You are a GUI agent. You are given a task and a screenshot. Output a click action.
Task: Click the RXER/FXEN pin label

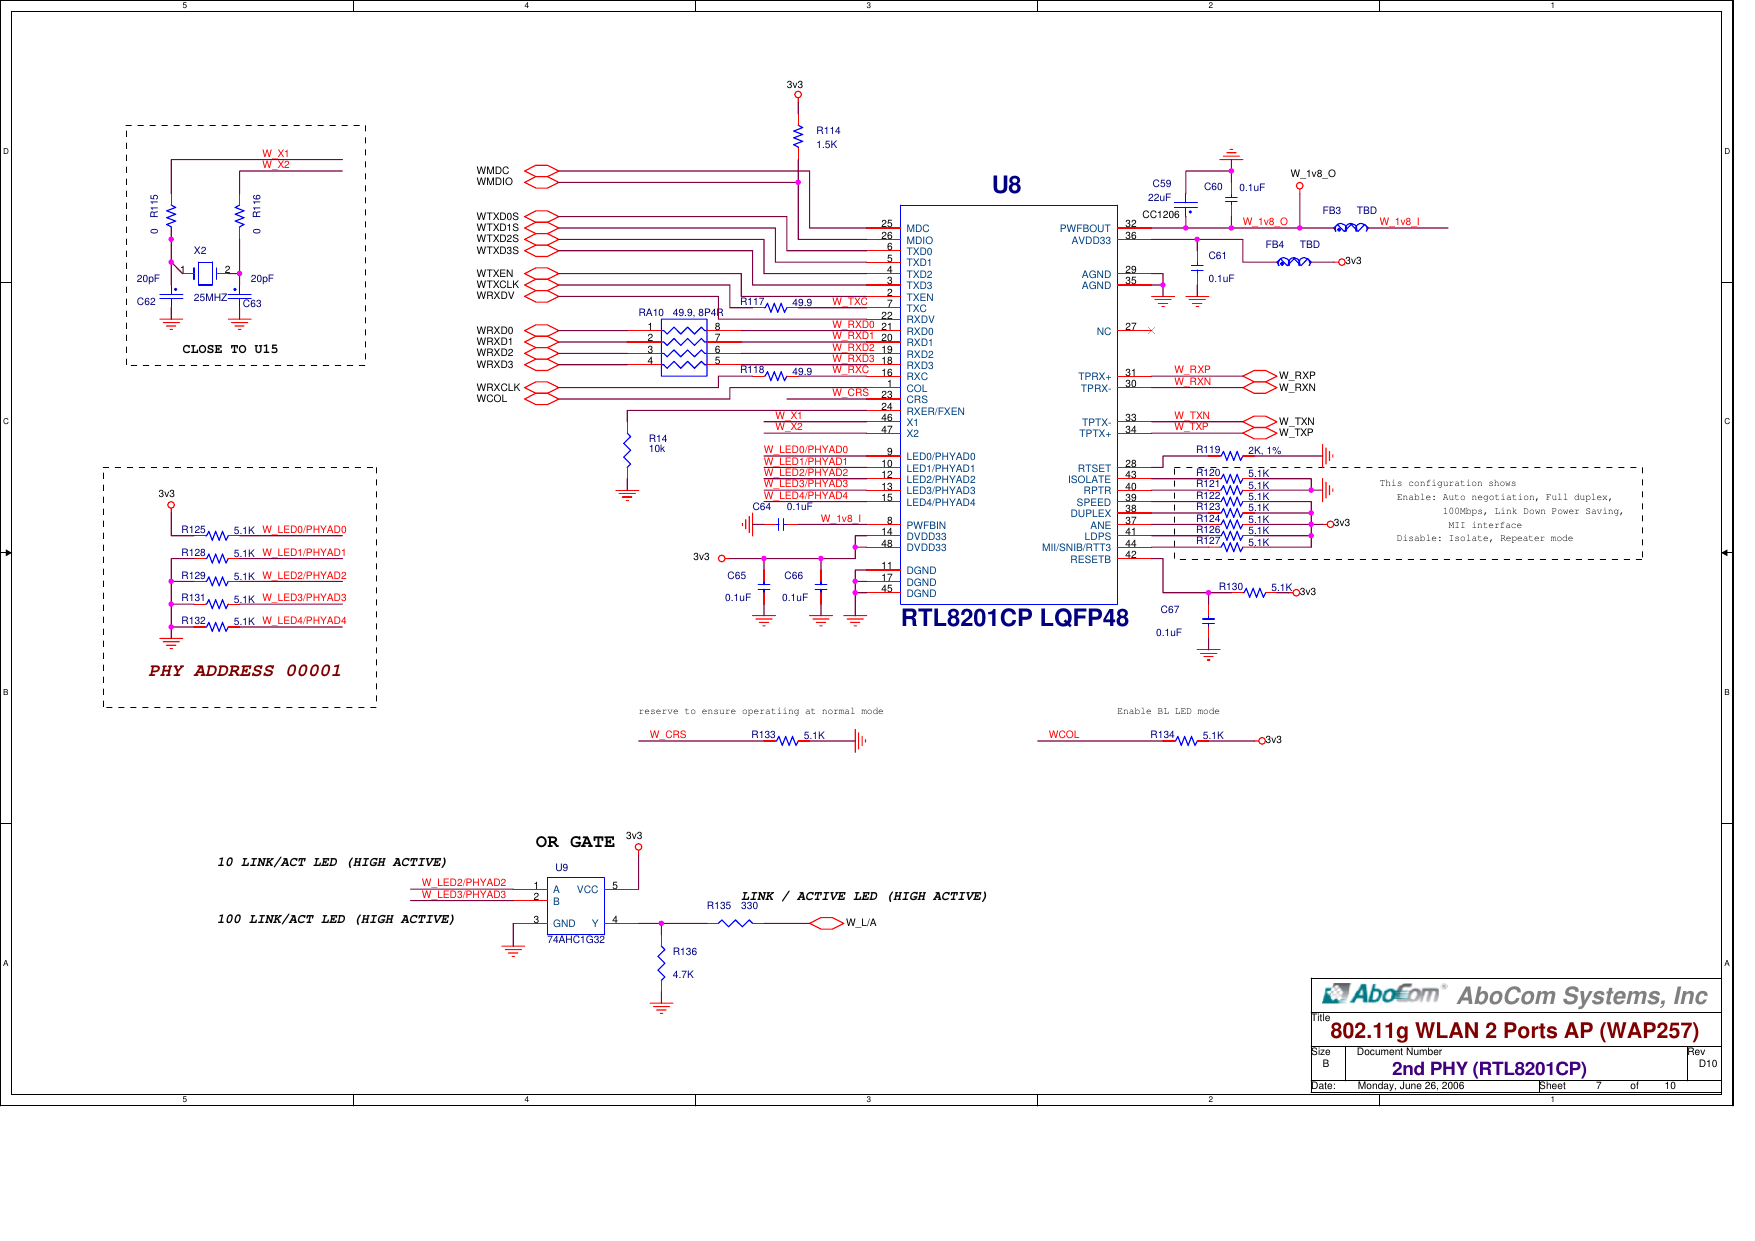[935, 412]
